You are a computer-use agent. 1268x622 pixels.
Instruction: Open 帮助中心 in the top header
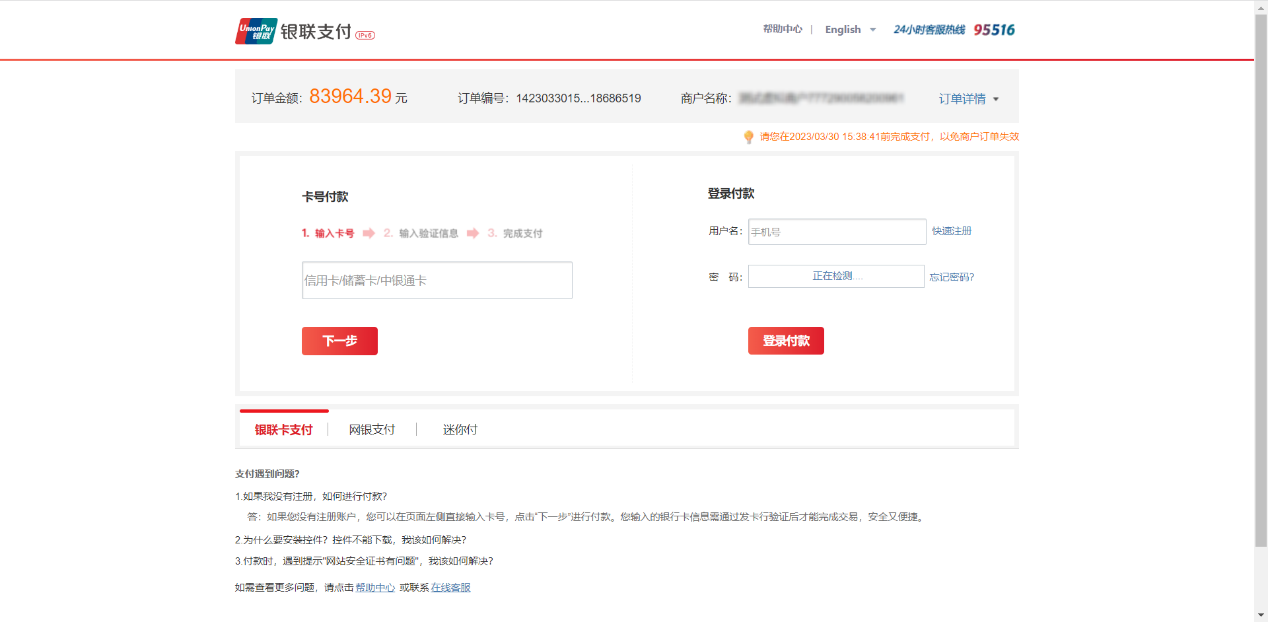pos(782,30)
